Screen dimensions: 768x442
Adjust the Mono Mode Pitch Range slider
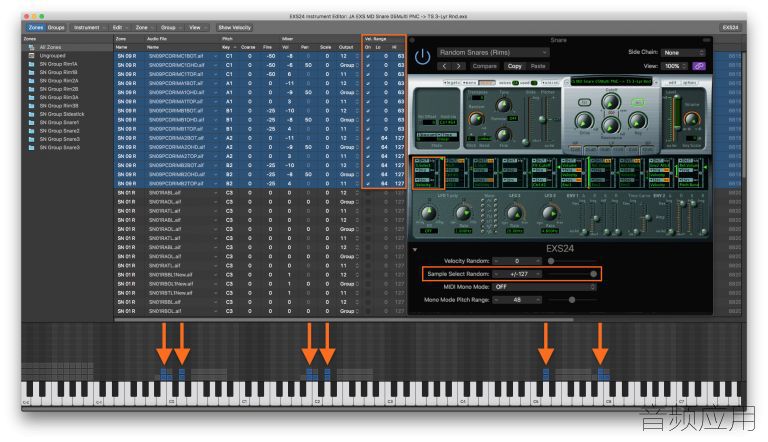click(x=571, y=299)
